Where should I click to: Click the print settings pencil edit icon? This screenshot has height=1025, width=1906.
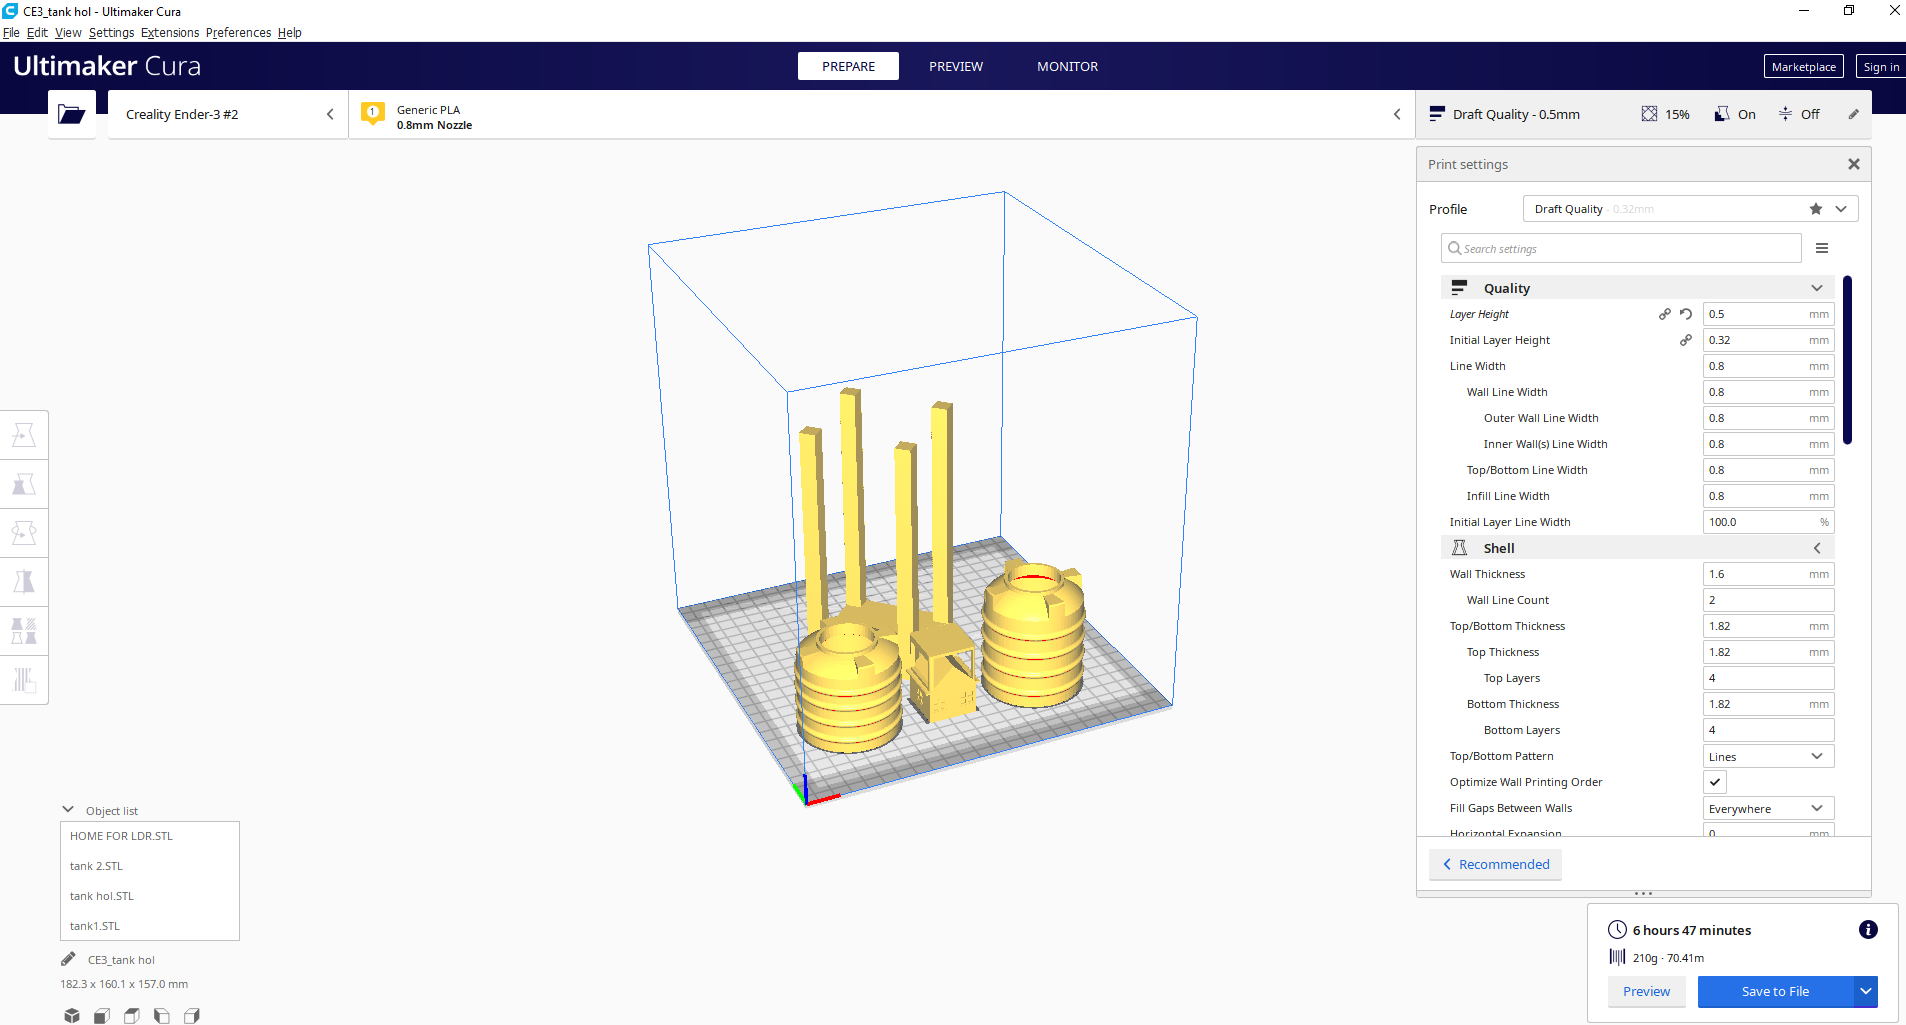click(1853, 114)
